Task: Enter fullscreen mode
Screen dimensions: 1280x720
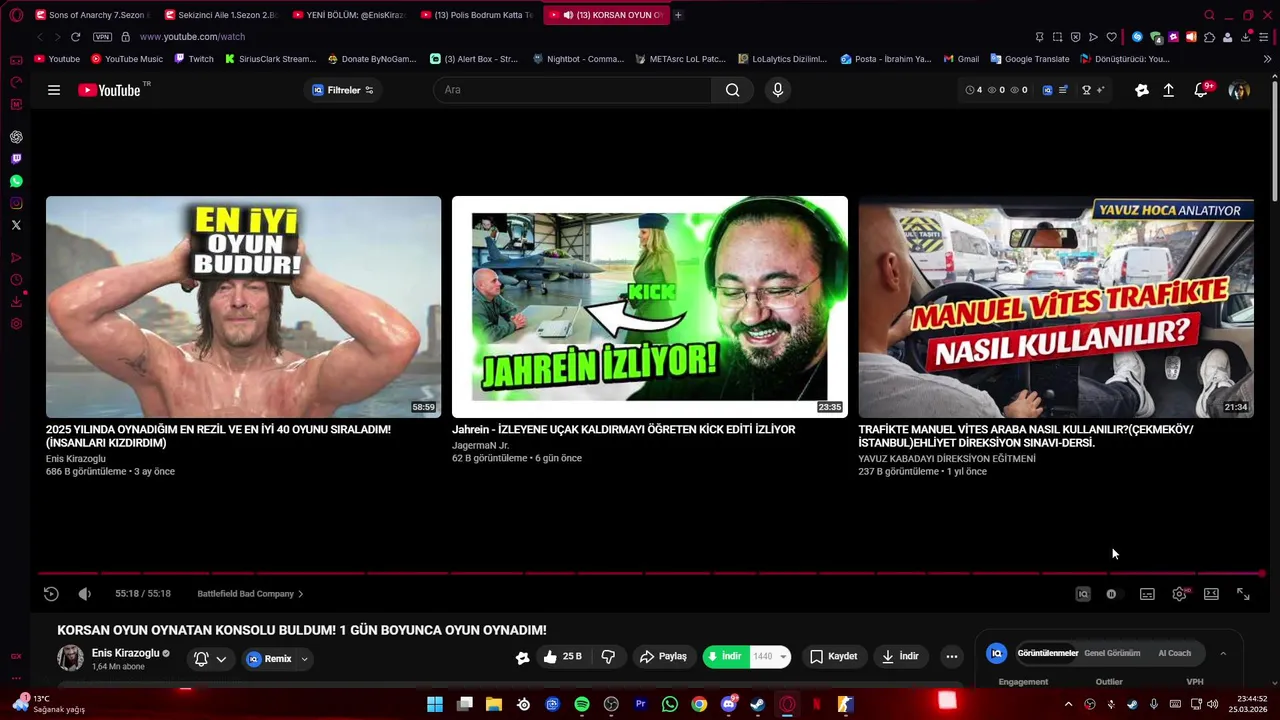Action: coord(1243,594)
